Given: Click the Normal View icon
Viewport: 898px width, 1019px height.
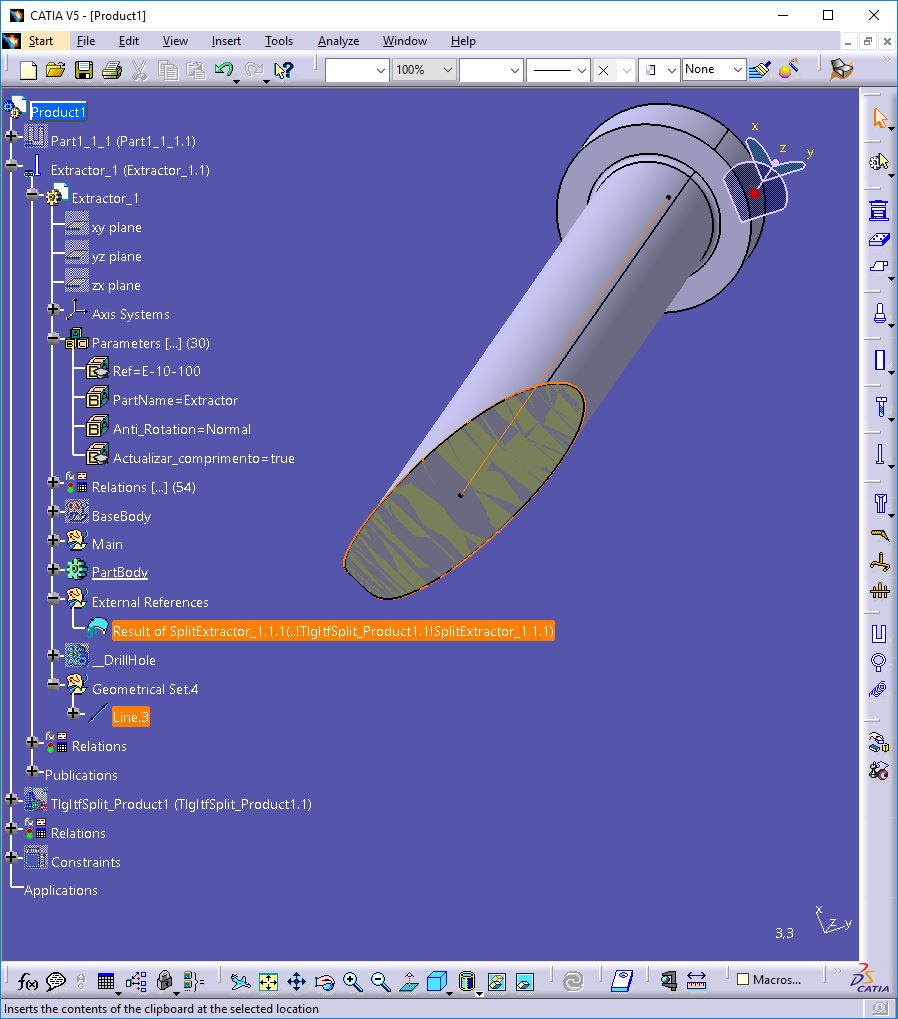Looking at the screenshot, I should [409, 981].
